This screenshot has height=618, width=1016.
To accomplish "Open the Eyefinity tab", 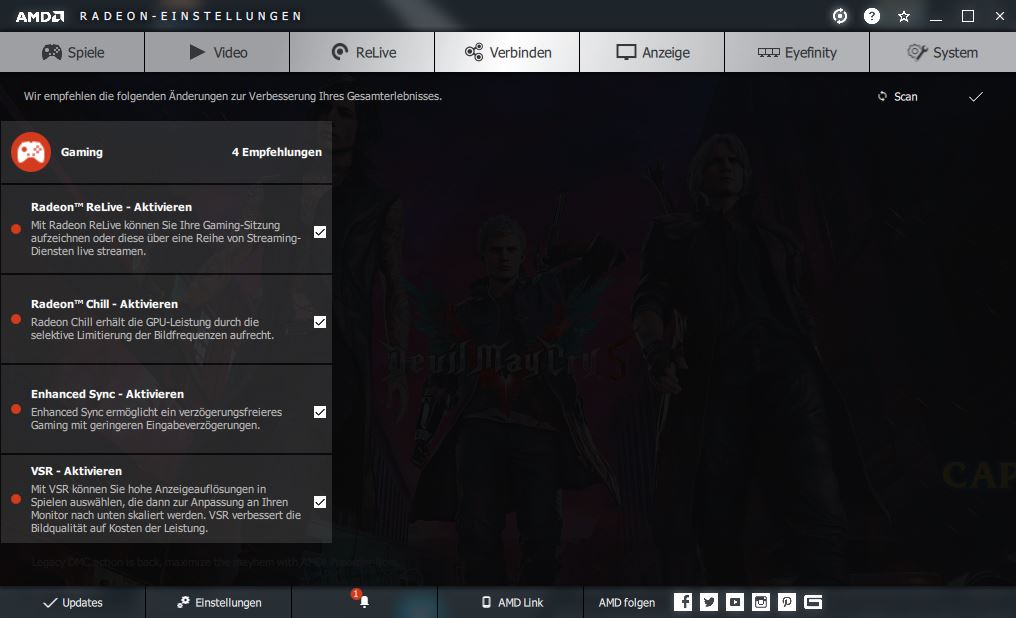I will tap(797, 52).
